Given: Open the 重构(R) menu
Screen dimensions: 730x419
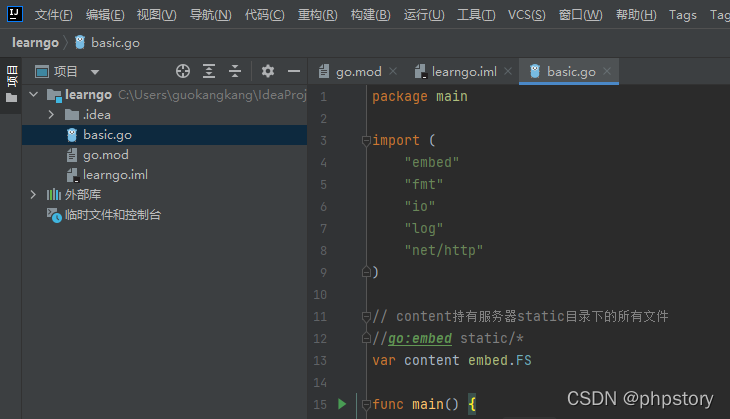Looking at the screenshot, I should 318,15.
